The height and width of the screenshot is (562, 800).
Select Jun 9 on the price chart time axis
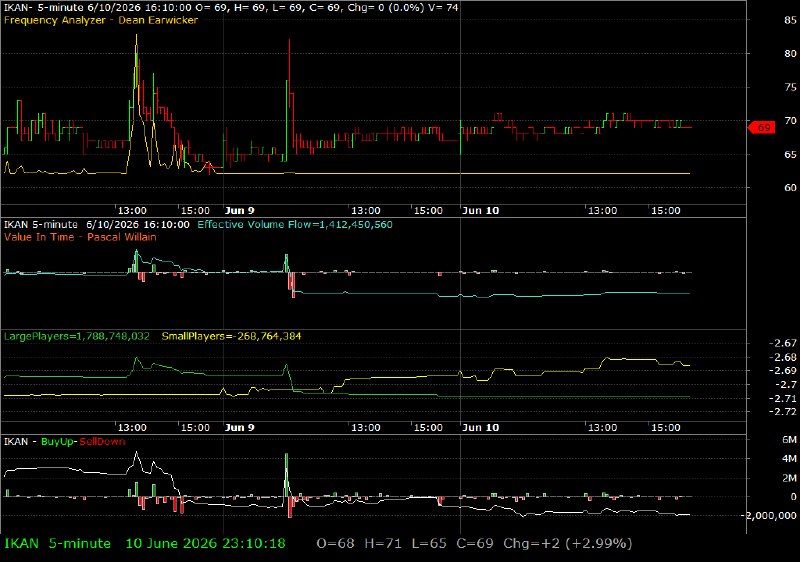click(239, 211)
